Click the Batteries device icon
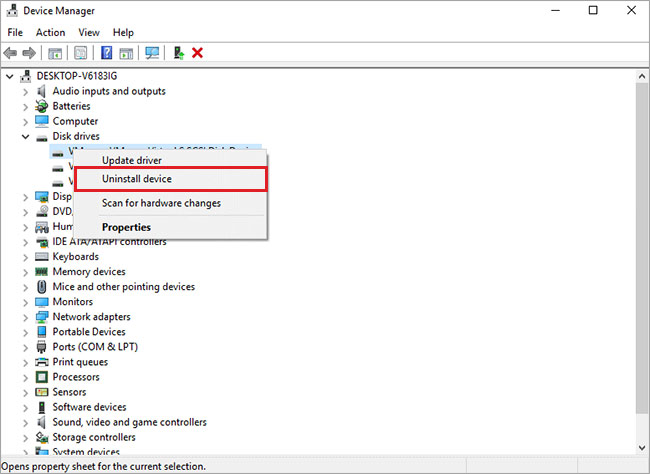Viewport: 650px width, 474px height. 42,106
